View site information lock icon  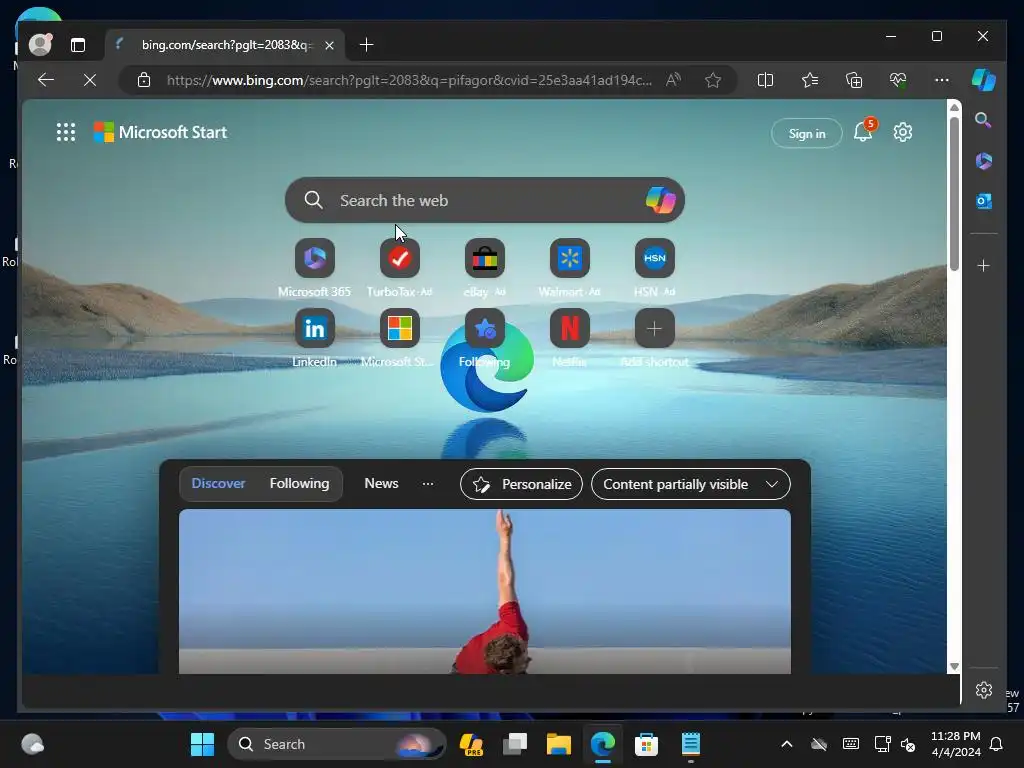tap(144, 80)
